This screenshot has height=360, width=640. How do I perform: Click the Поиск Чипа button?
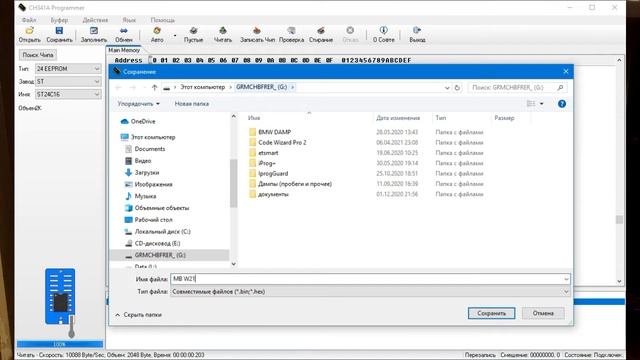[x=38, y=55]
